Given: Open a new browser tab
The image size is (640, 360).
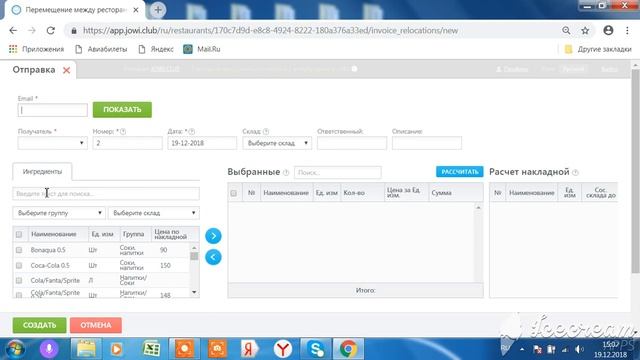Looking at the screenshot, I should coord(158,10).
